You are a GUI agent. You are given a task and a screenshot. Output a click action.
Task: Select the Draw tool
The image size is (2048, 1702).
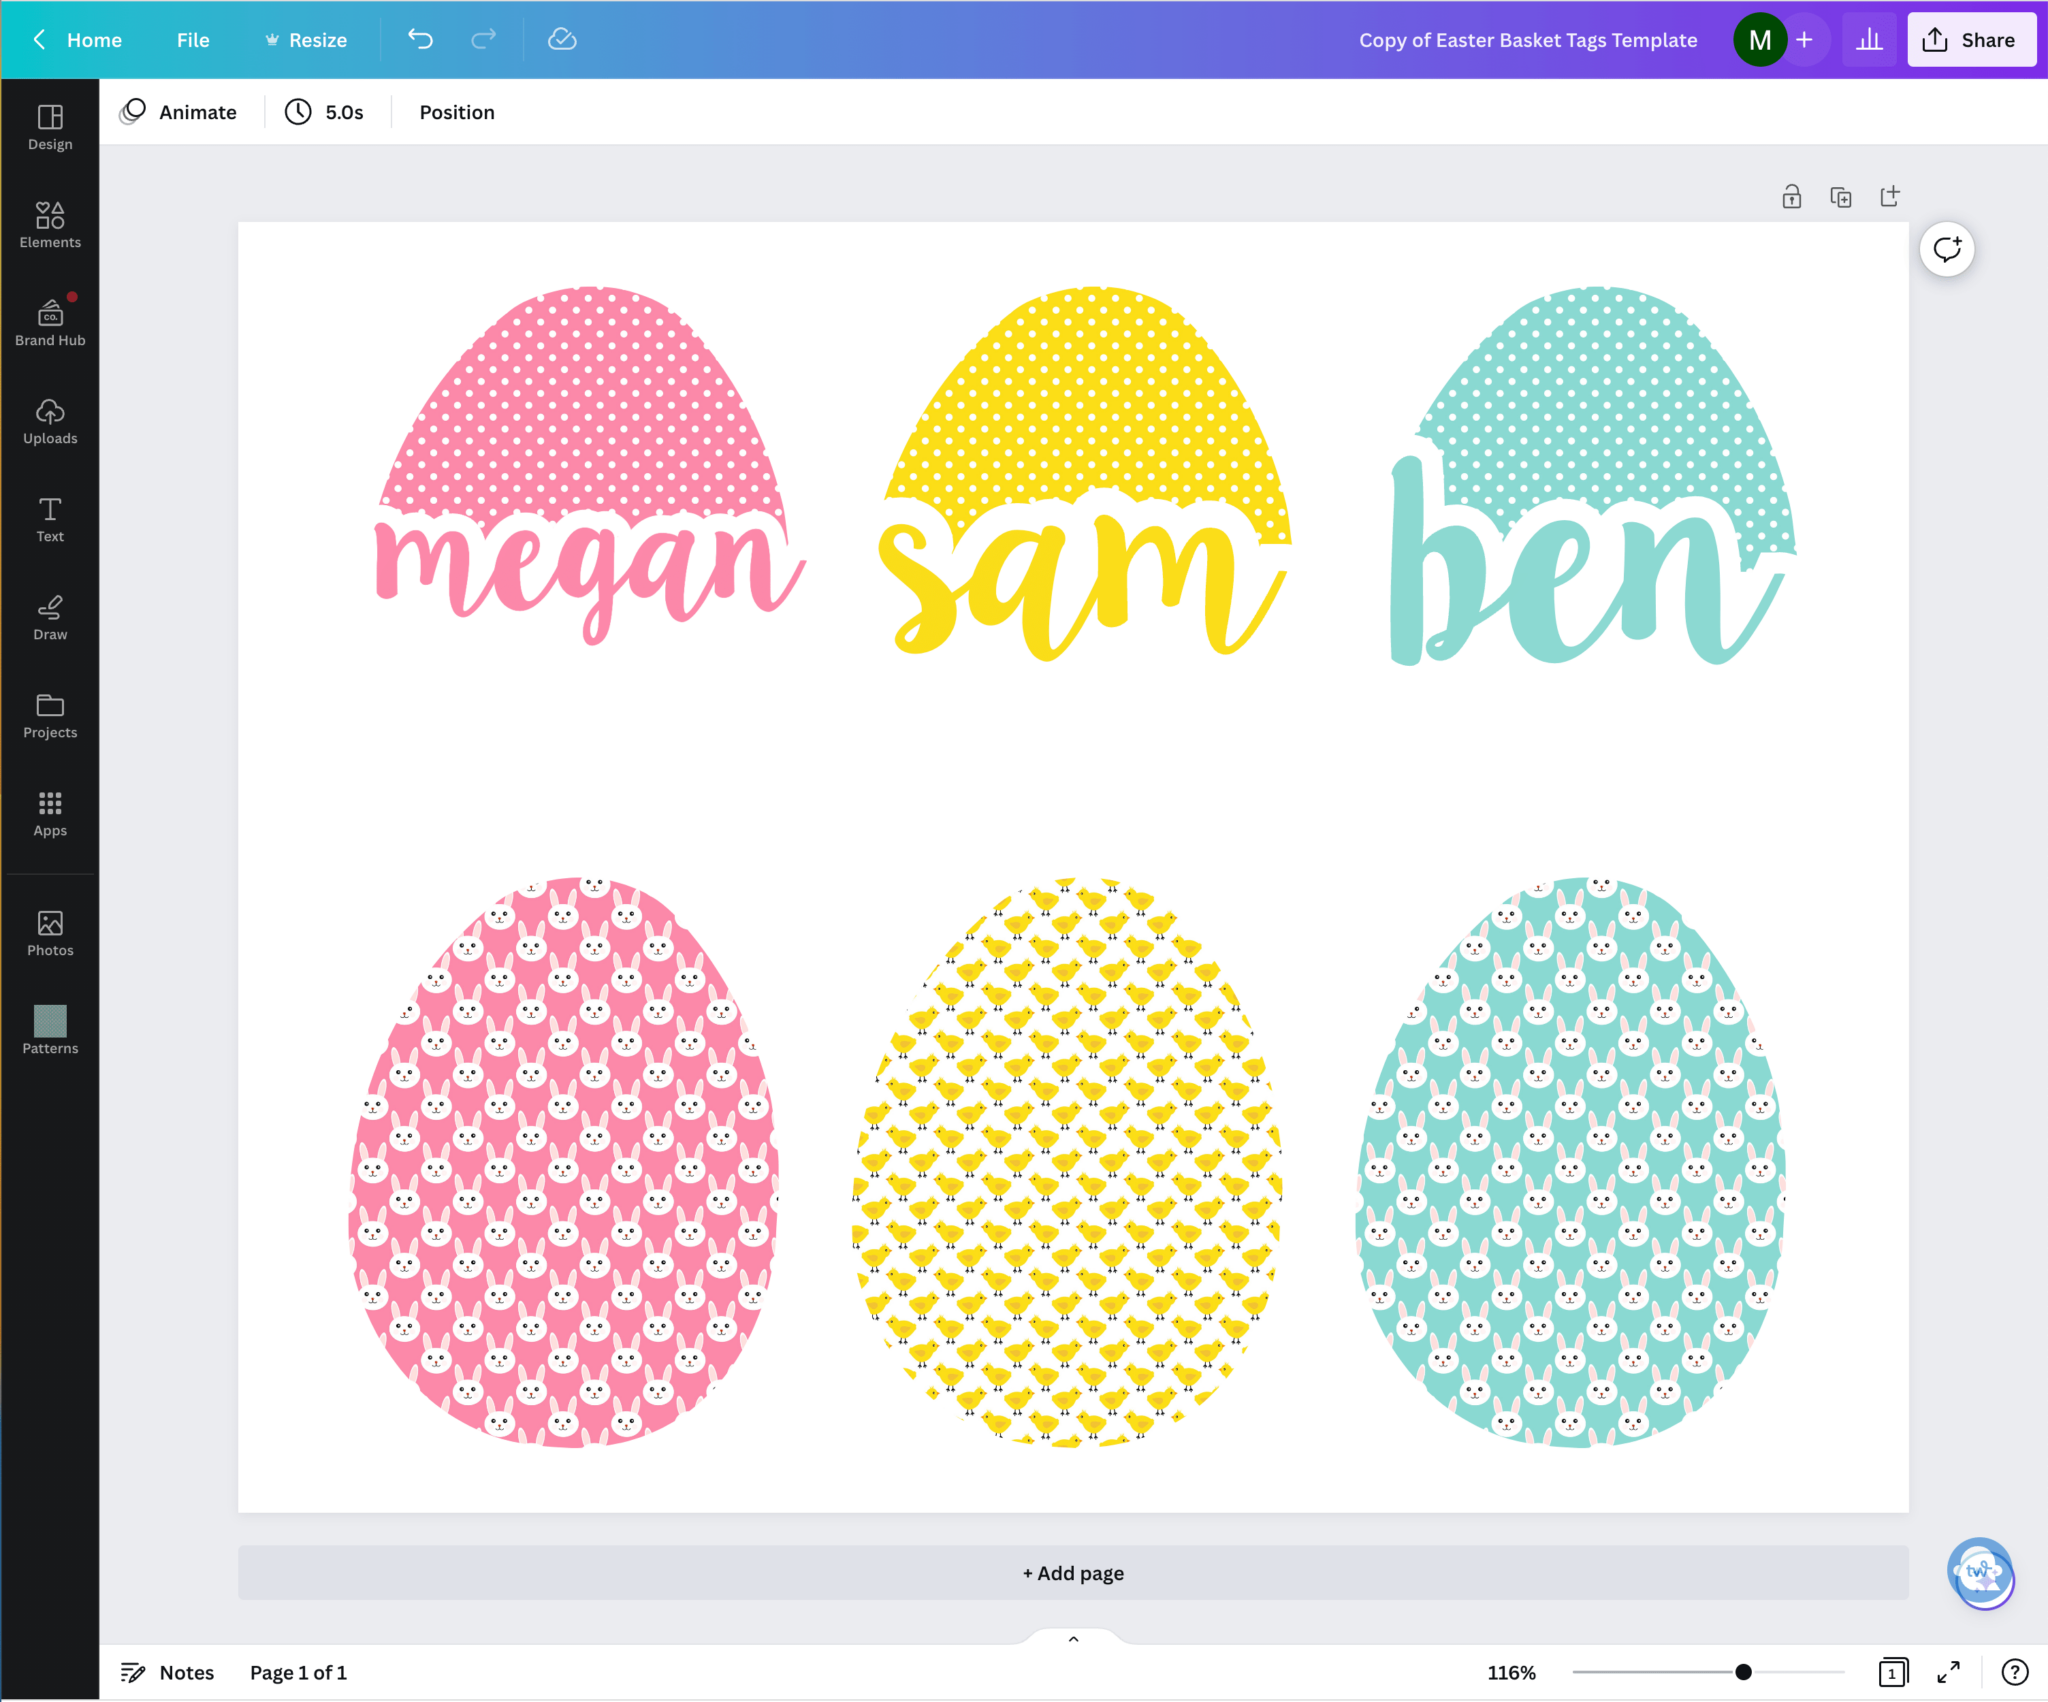pyautogui.click(x=49, y=617)
